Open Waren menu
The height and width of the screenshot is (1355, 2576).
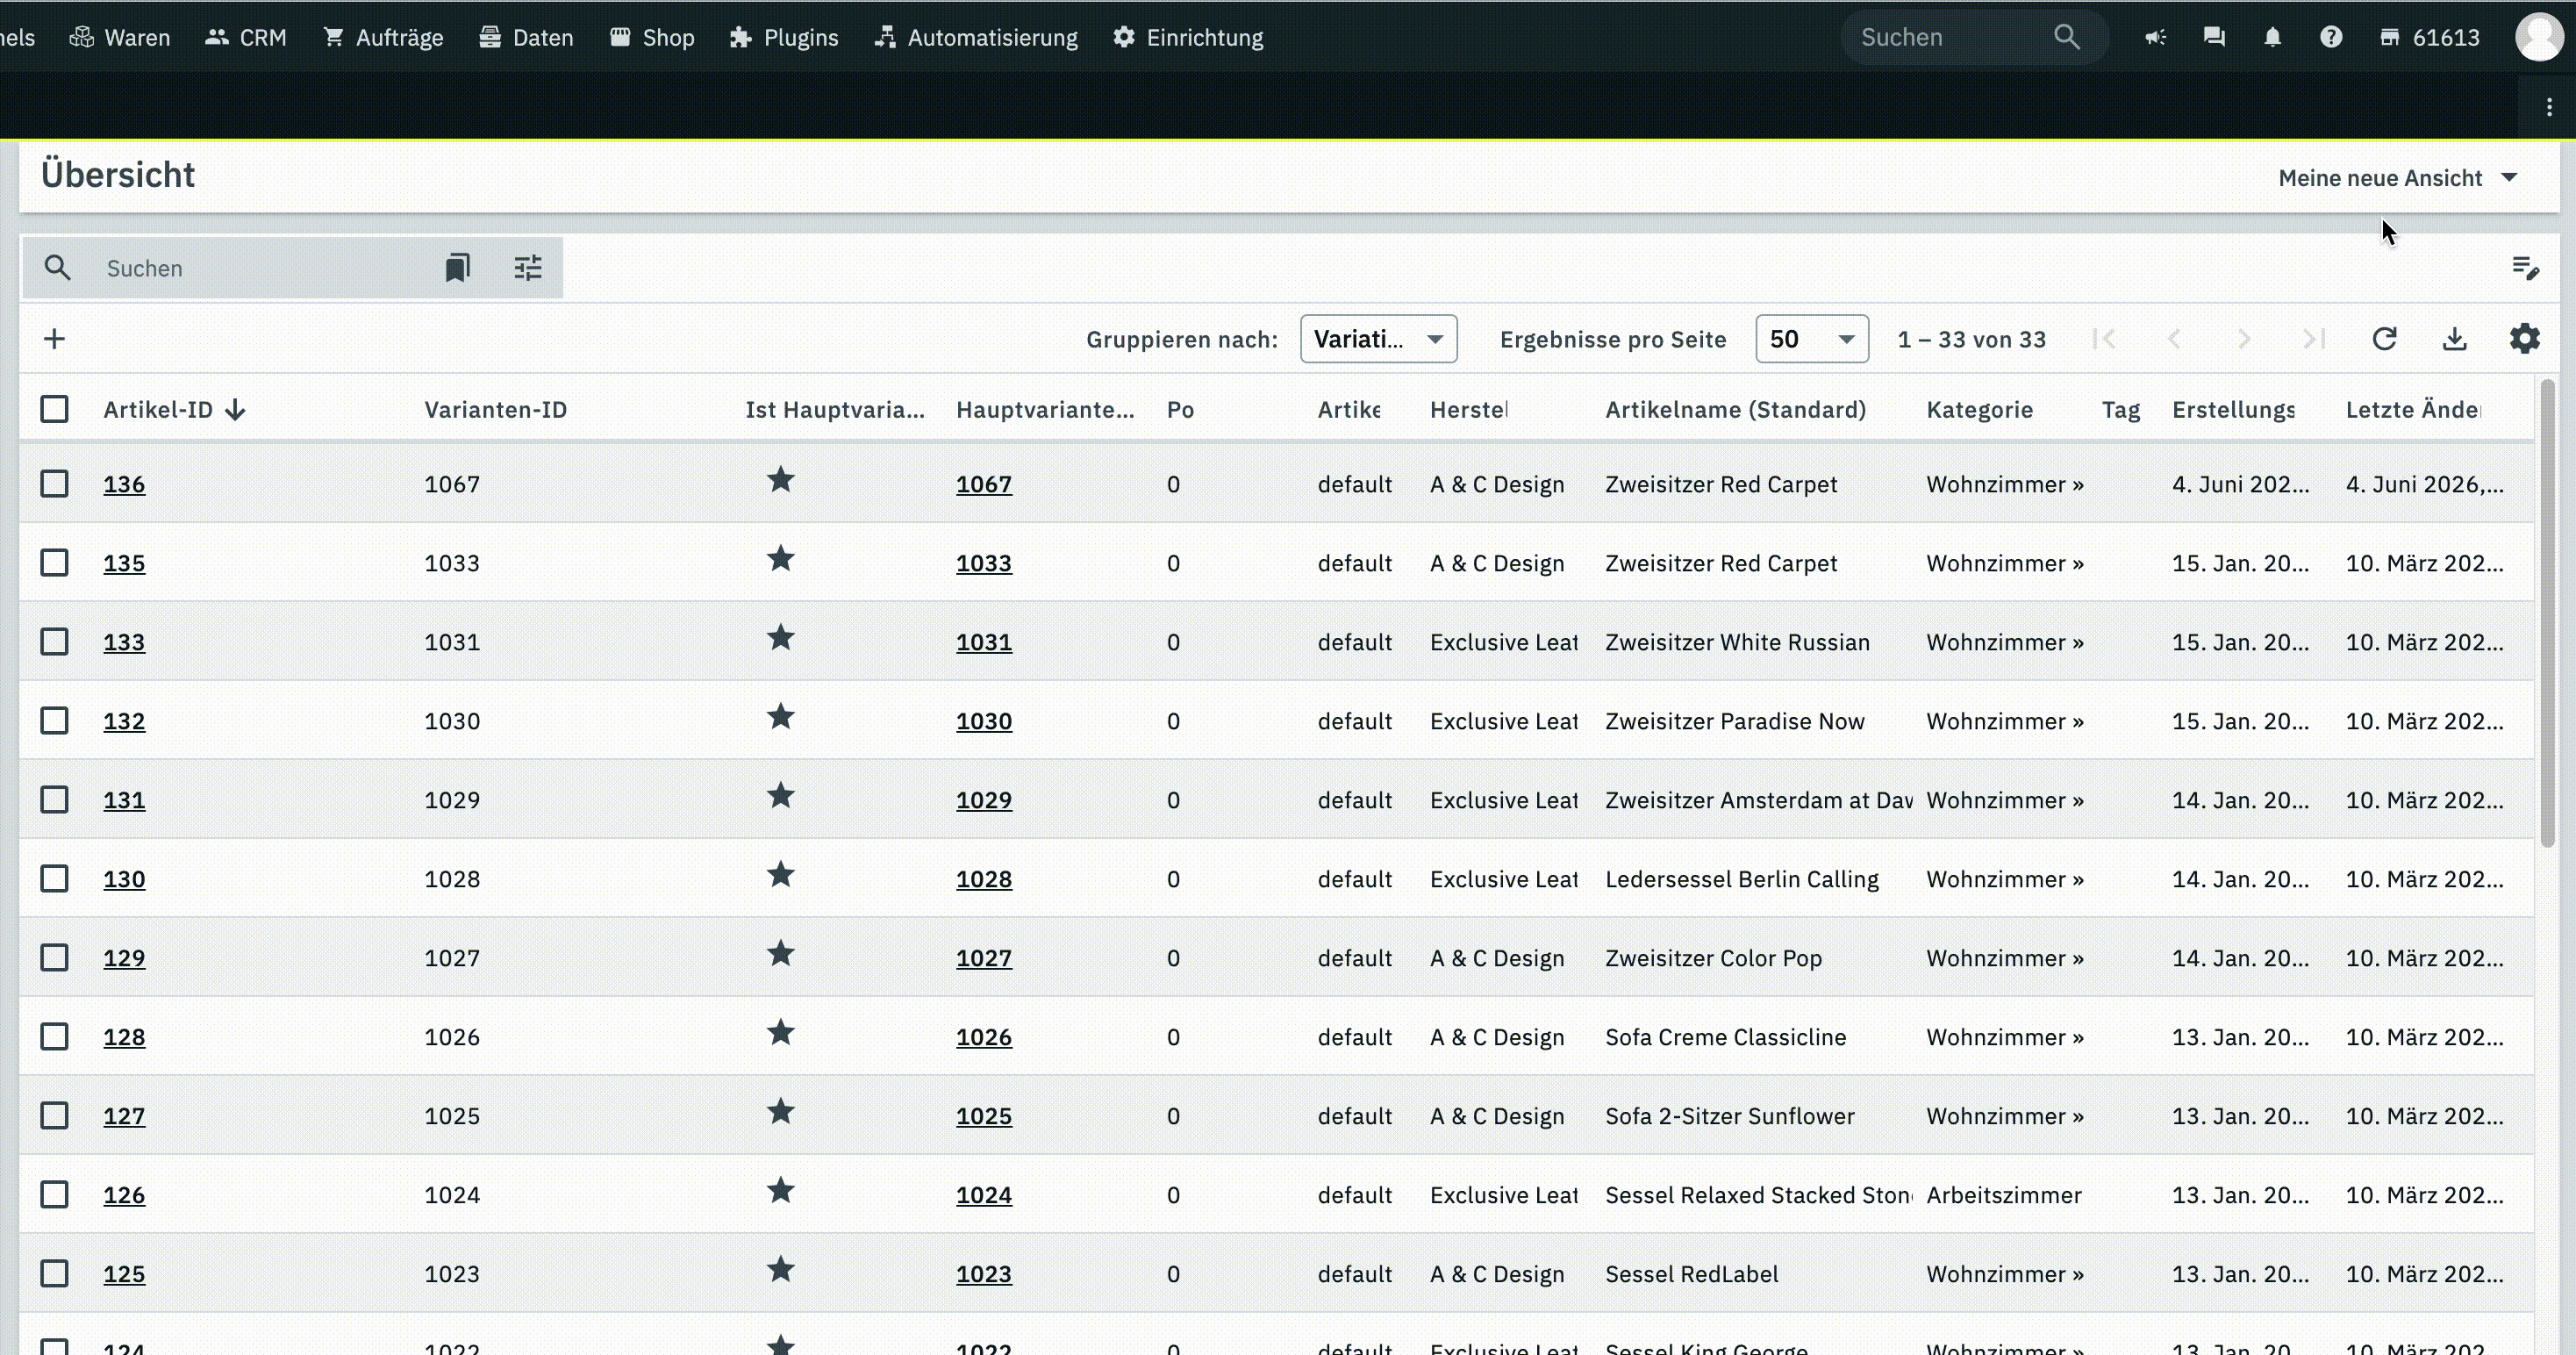[x=120, y=37]
